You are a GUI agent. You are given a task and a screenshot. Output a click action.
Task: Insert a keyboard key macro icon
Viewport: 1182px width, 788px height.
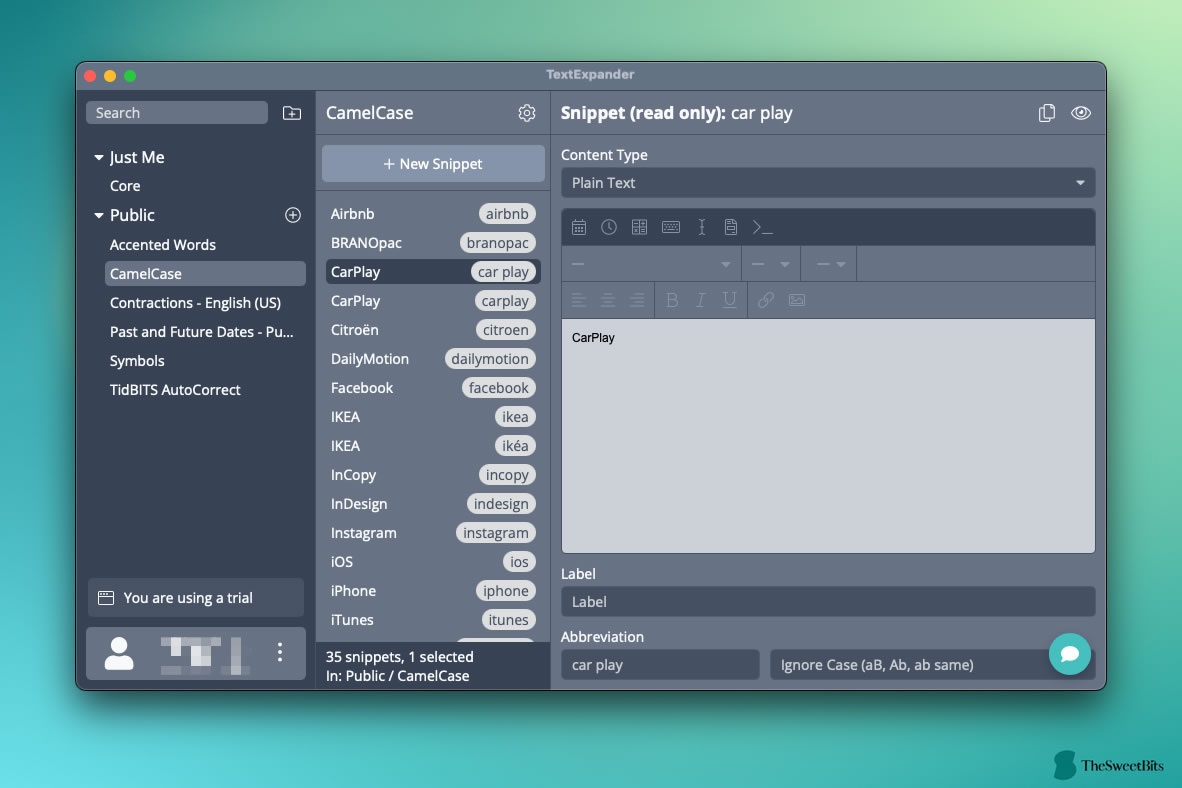[671, 227]
